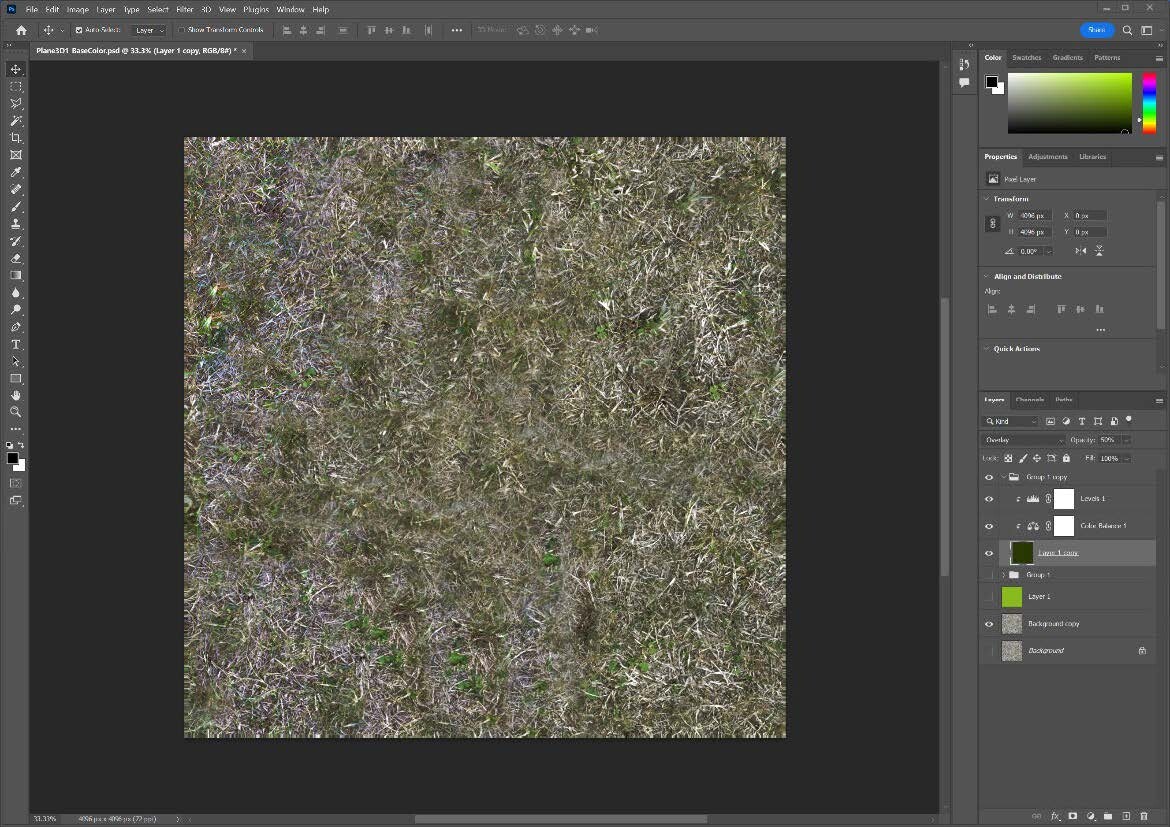Open the Filter menu
The image size is (1170, 827).
tap(184, 9)
